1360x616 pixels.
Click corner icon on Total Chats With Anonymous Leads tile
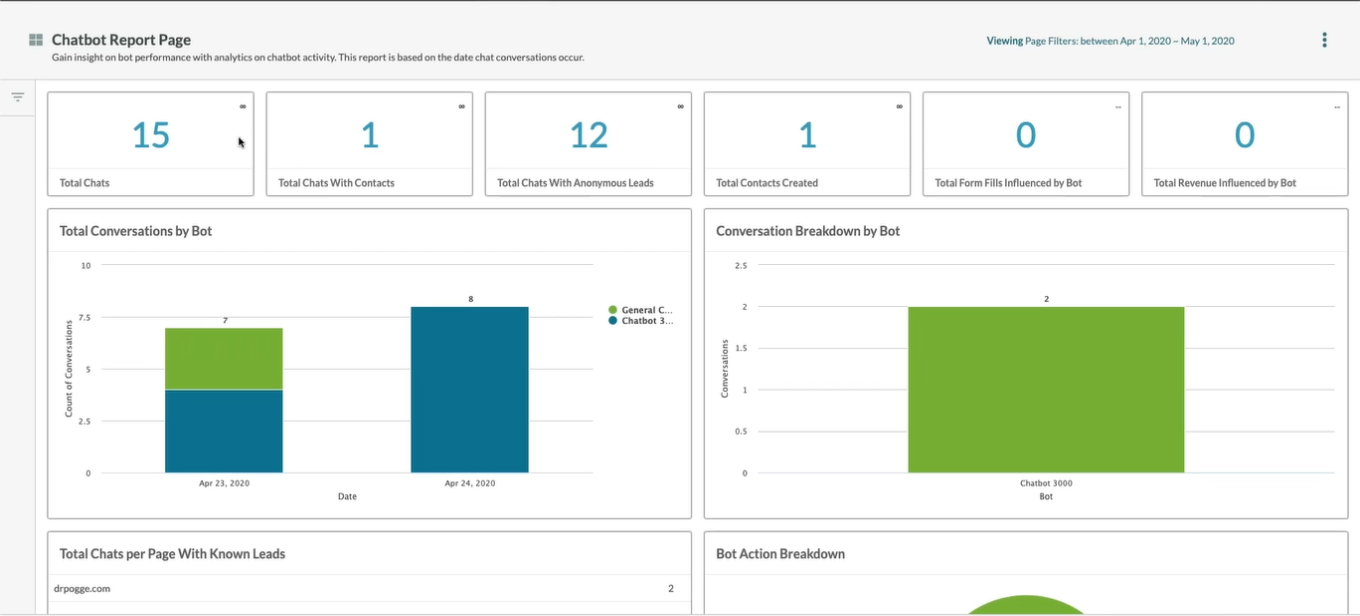point(681,106)
